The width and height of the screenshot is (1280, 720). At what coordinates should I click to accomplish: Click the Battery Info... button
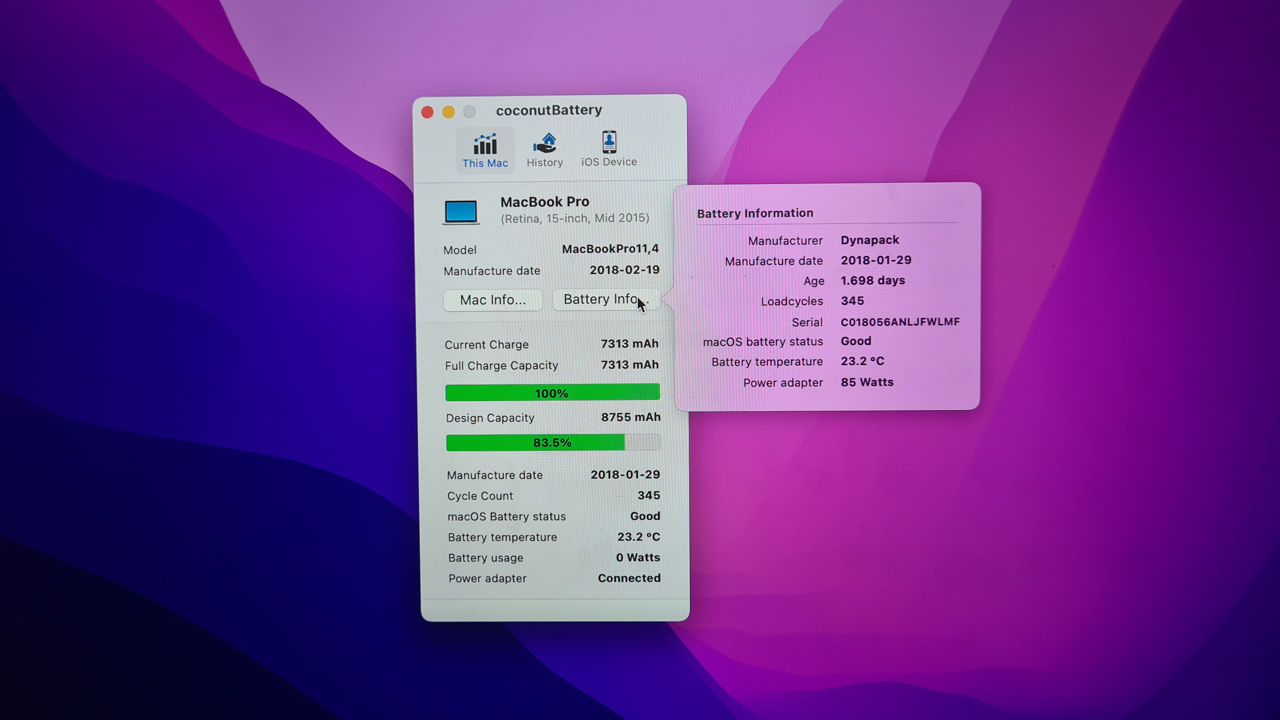pyautogui.click(x=606, y=299)
